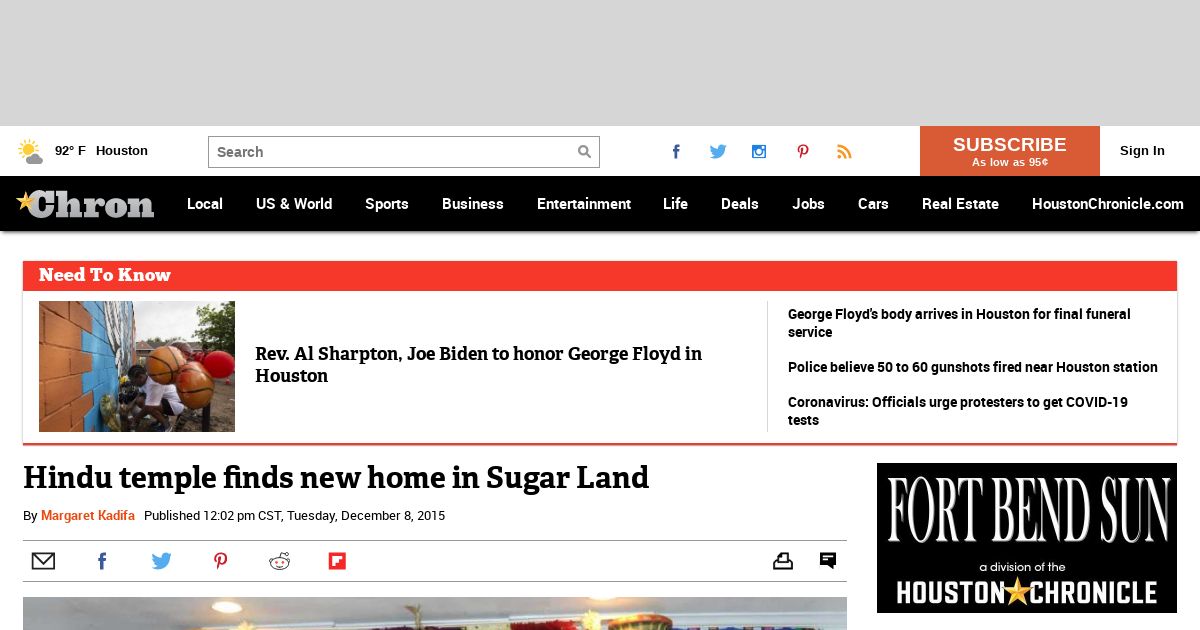The image size is (1200, 630).
Task: Open the Life menu
Action: point(675,204)
